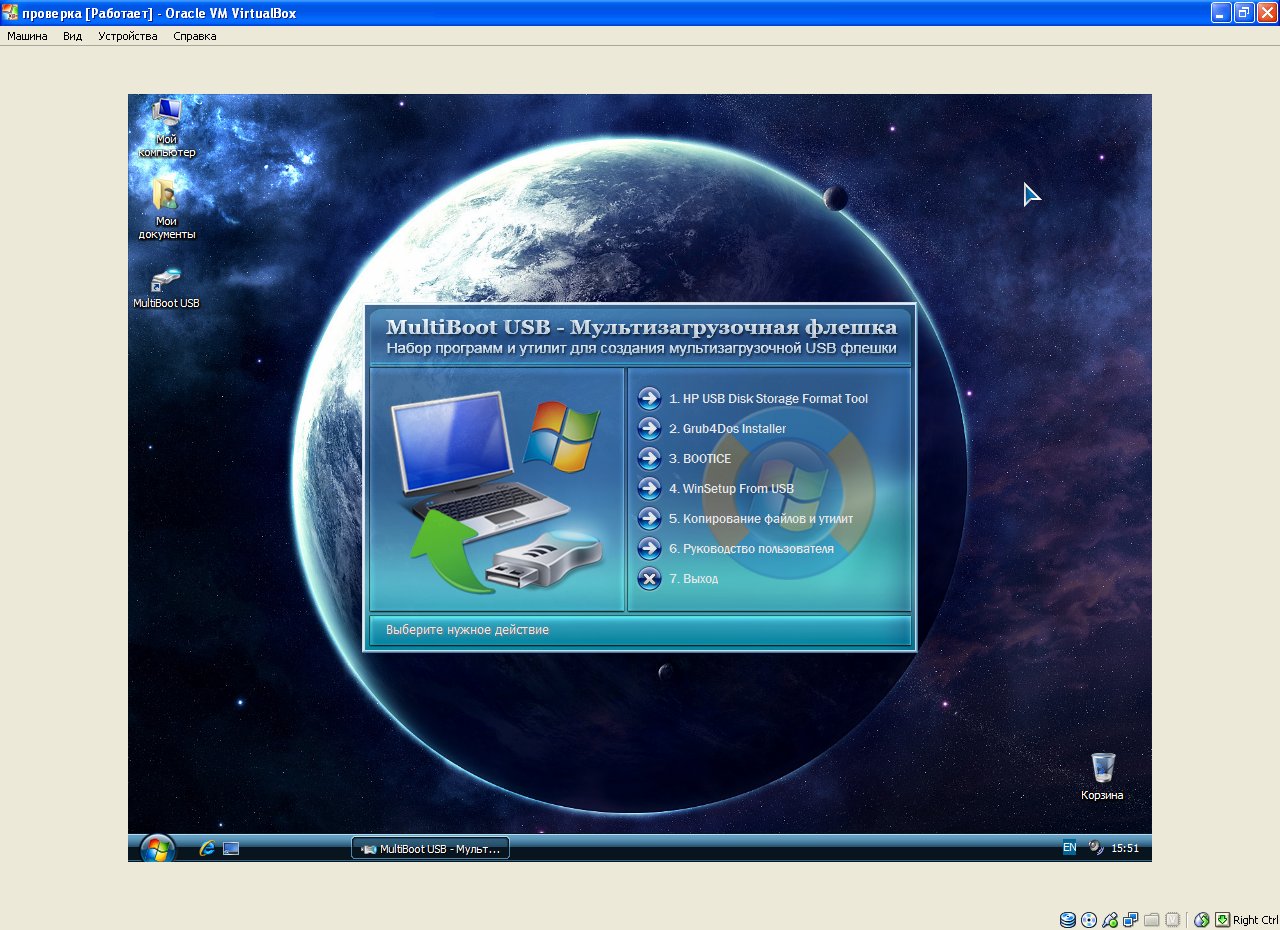Click the arrow icon beside Grub4Dos Installer
Screen dimensions: 1280x930
pos(649,428)
